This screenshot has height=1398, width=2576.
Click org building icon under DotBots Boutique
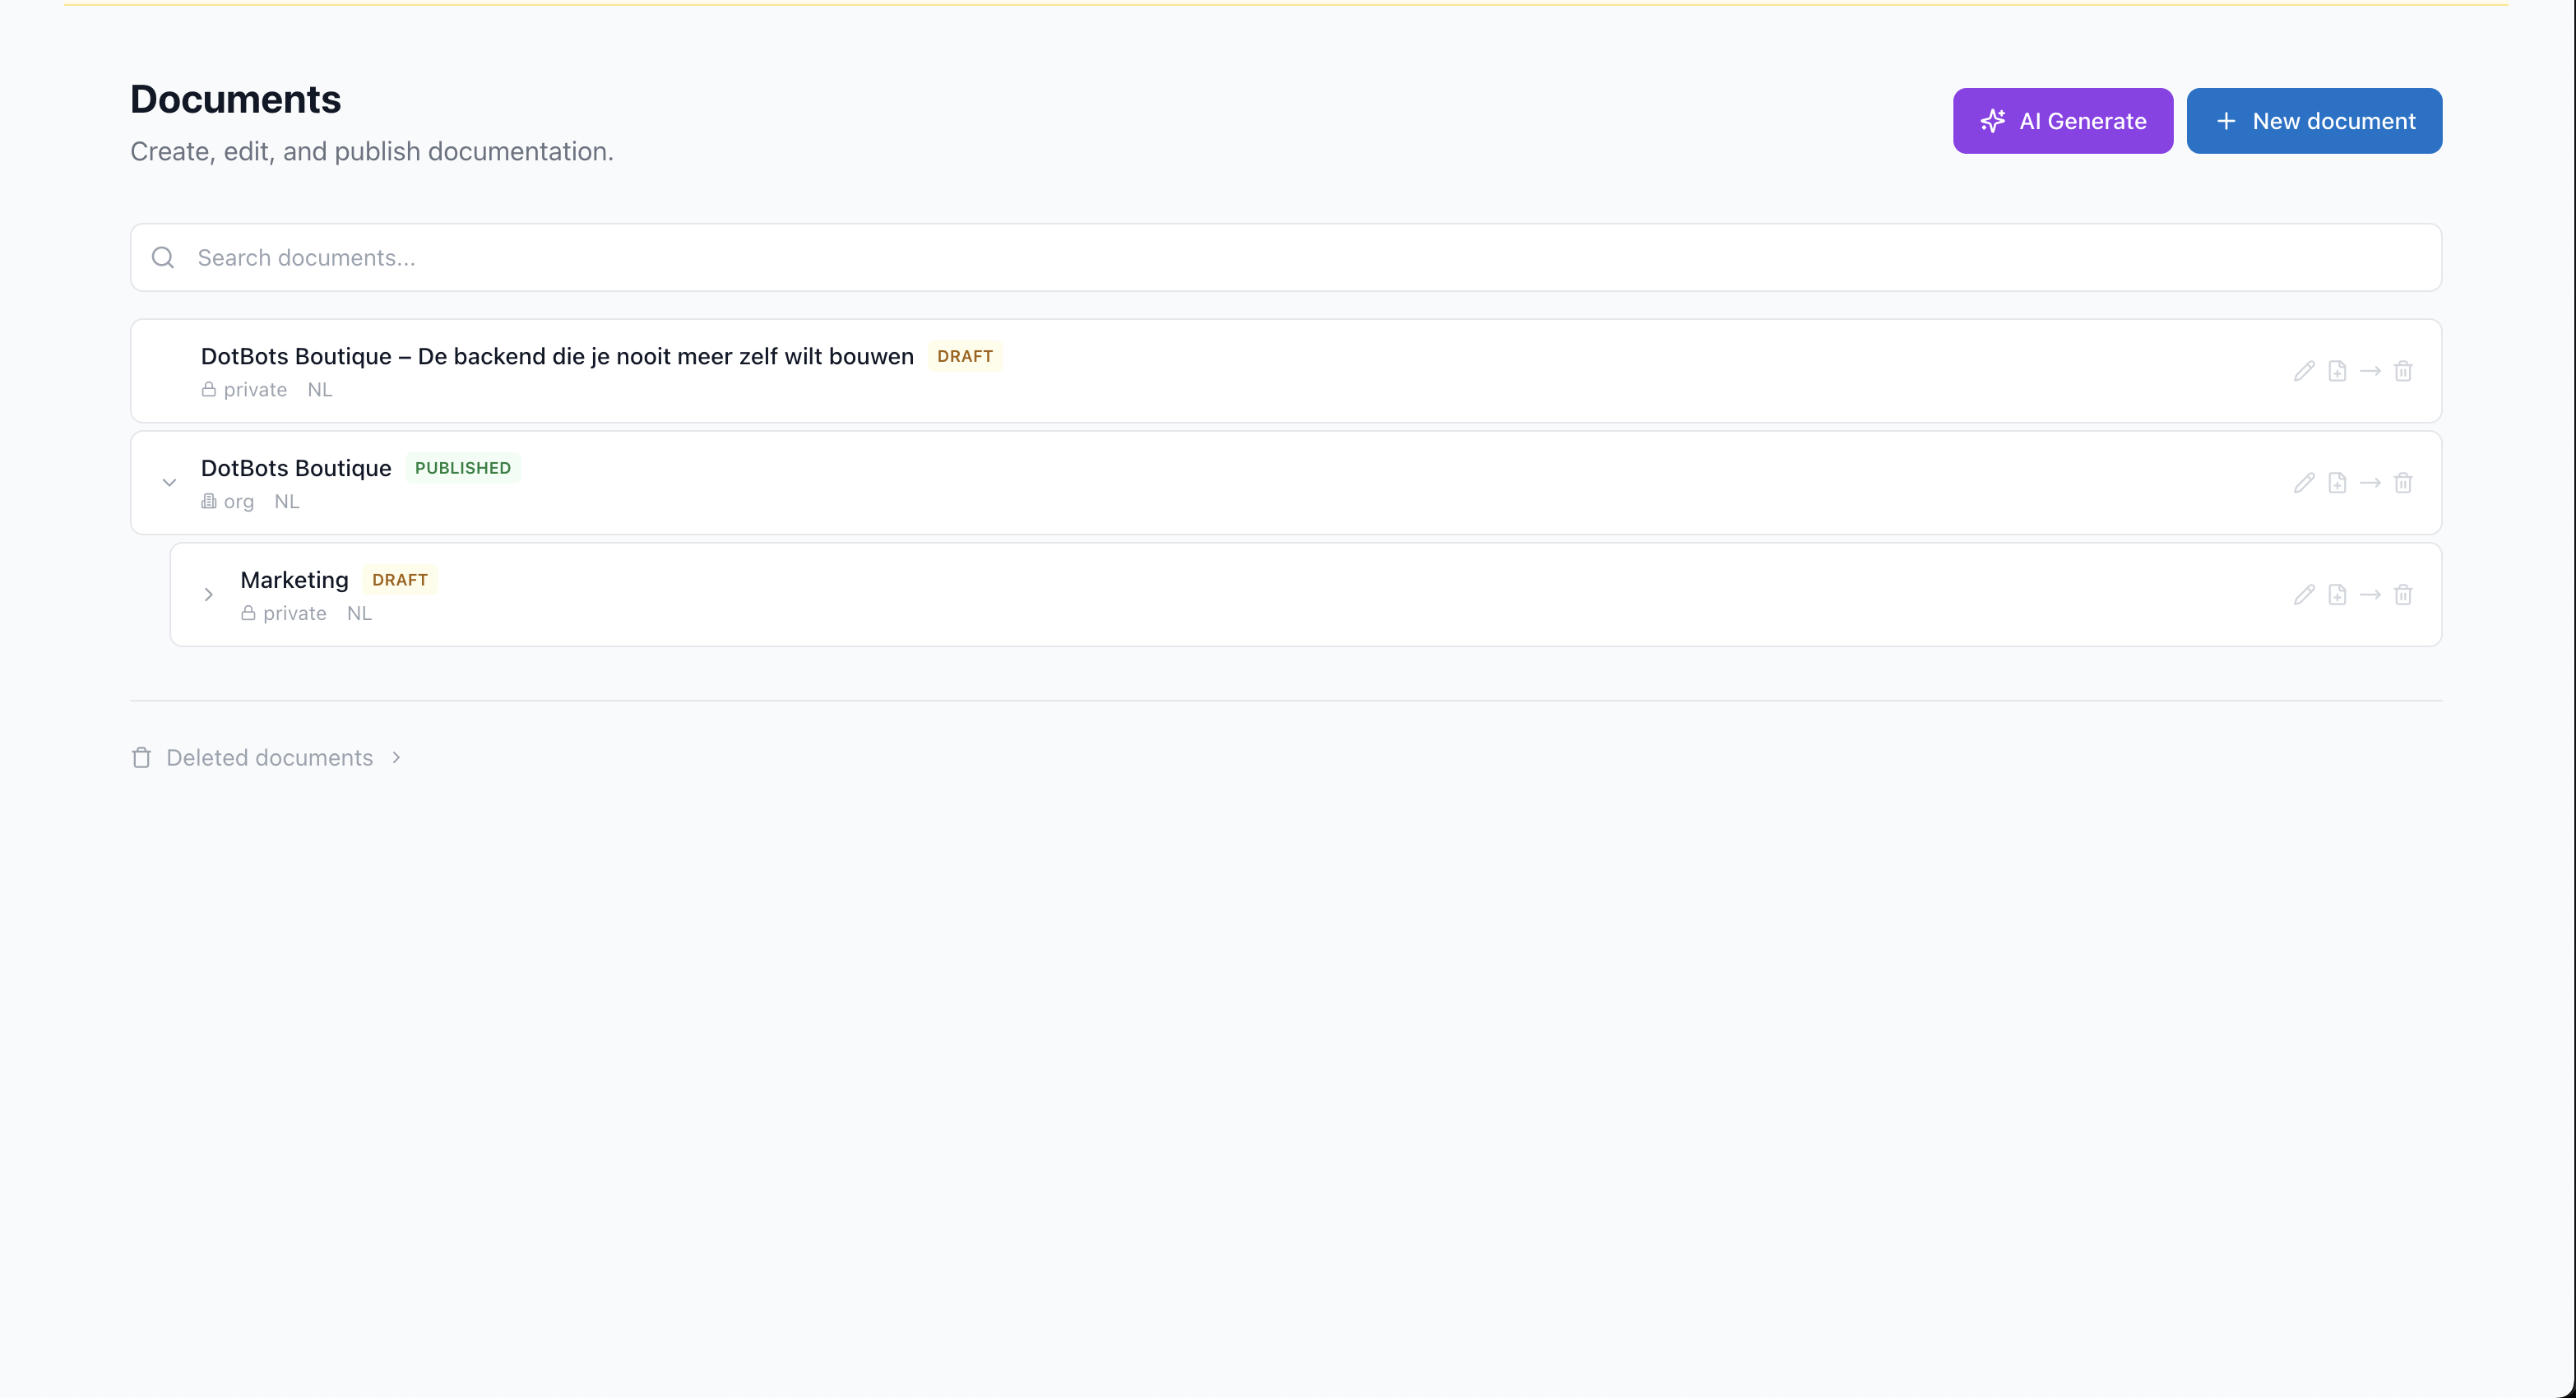[x=208, y=501]
